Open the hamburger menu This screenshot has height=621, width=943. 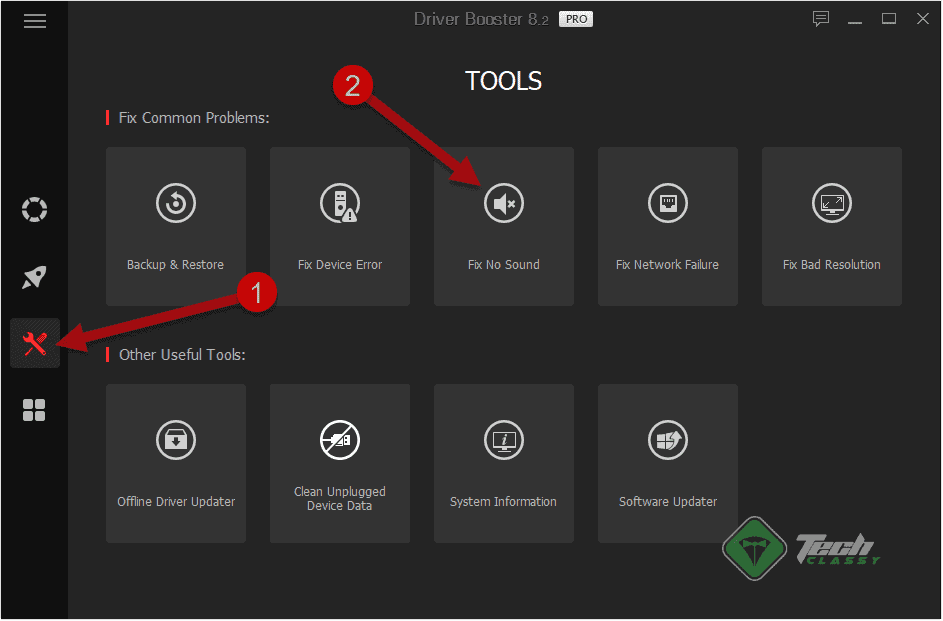(34, 20)
